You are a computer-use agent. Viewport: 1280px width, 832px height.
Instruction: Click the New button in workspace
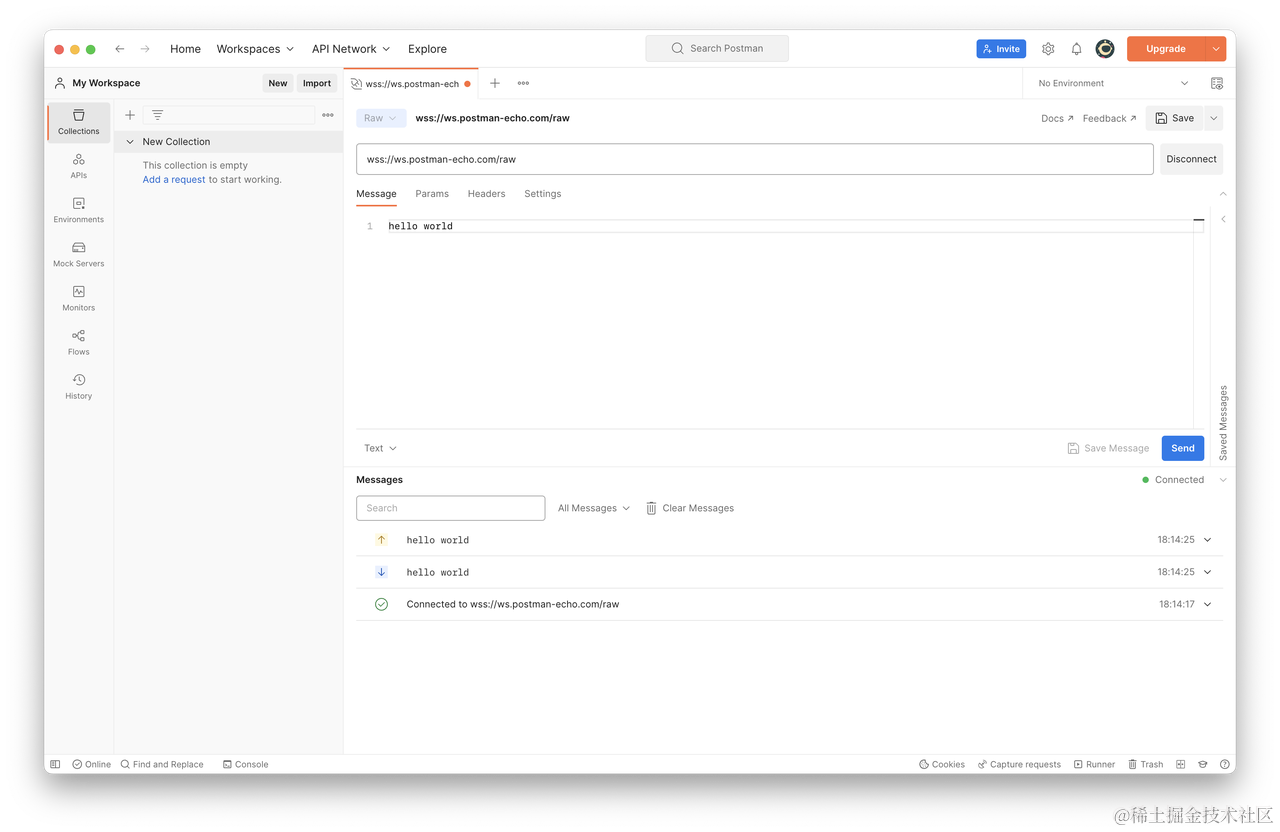pos(278,84)
